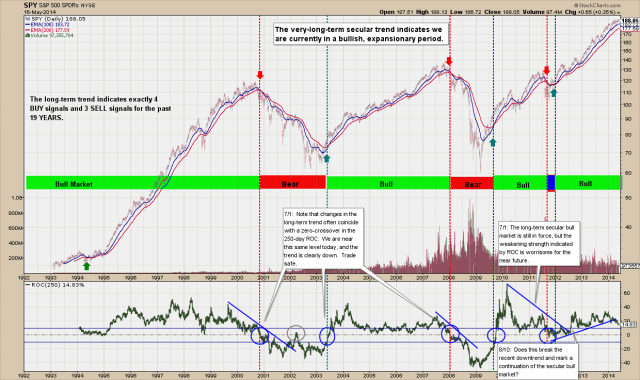
Task: Click the '-20' label on the ROC axis
Action: [627, 349]
